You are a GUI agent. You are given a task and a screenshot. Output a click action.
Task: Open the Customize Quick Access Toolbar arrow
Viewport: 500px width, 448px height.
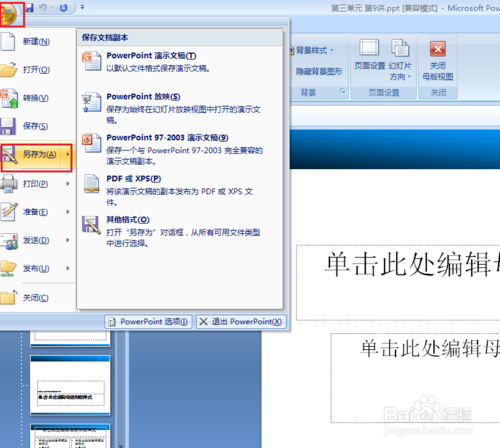82,7
